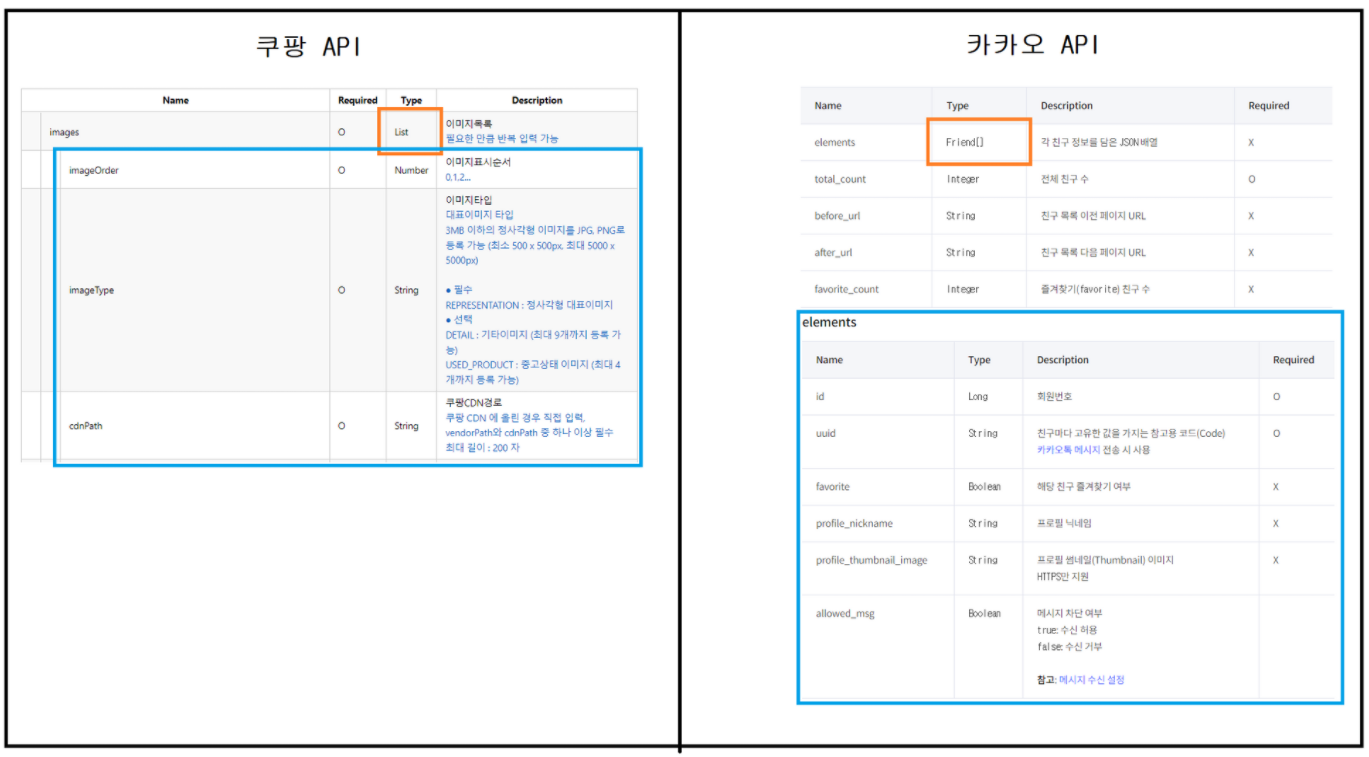1369x757 pixels.
Task: Click the "List" type cell
Action: 401,132
